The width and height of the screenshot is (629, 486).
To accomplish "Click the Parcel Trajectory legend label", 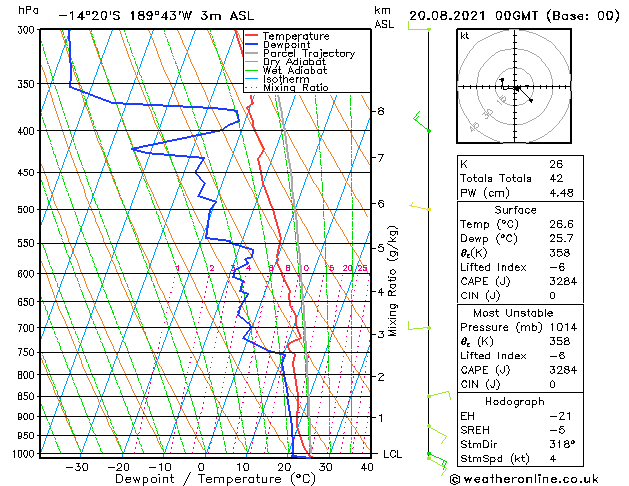I will [309, 53].
